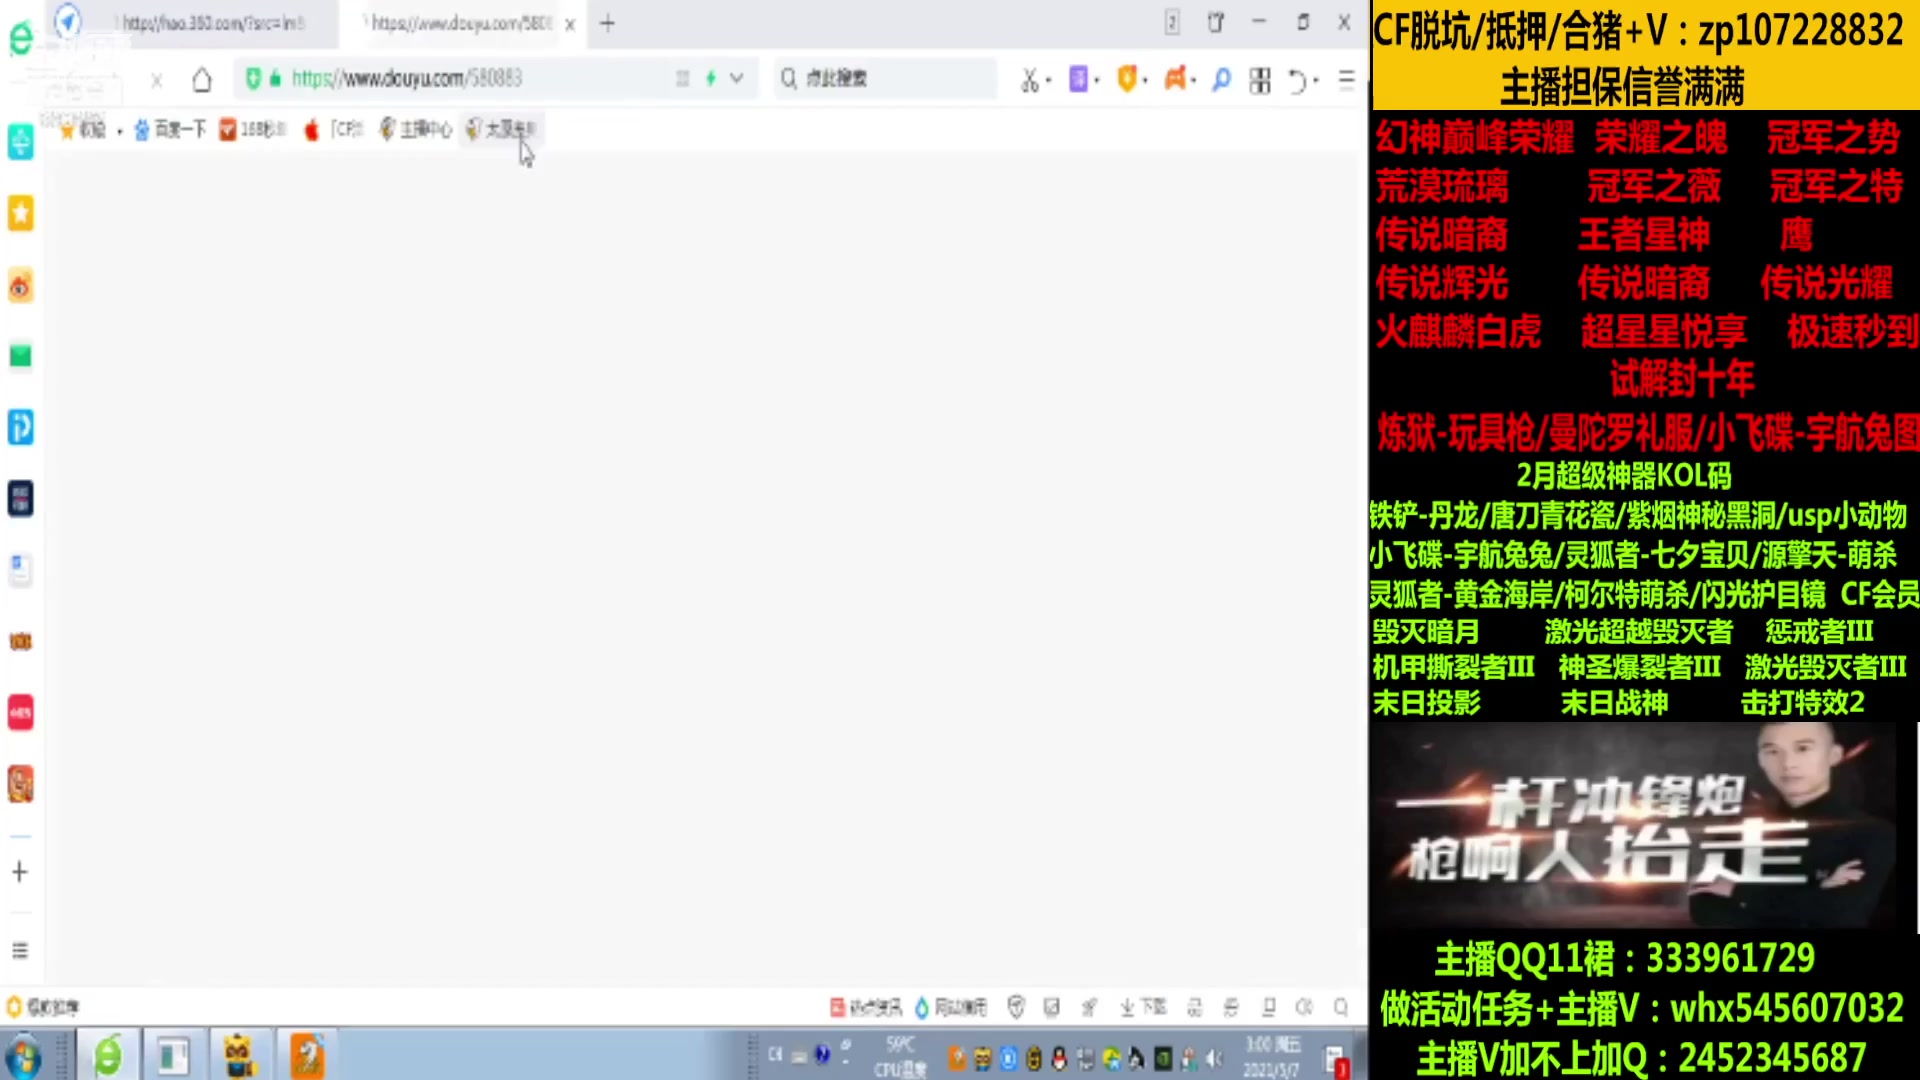Switch to the hao.360.com tab
The width and height of the screenshot is (1920, 1080).
click(x=212, y=23)
